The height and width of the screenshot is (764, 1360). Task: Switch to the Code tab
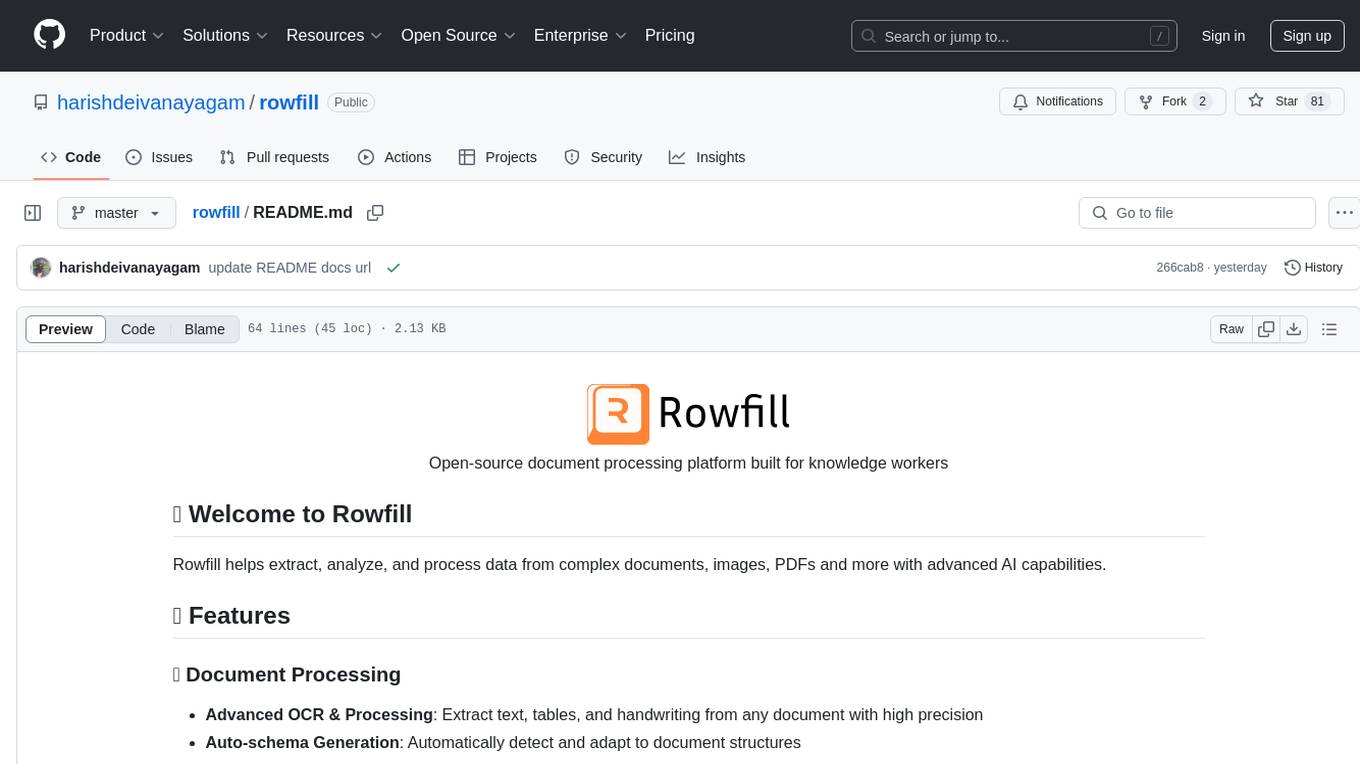click(x=71, y=157)
